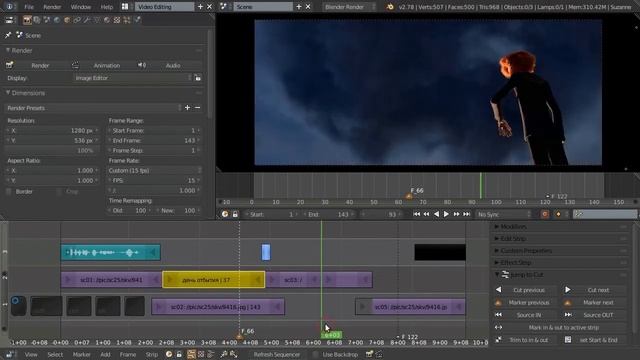This screenshot has width=640, height=360.
Task: Add a render preset with plus
Action: [187, 108]
